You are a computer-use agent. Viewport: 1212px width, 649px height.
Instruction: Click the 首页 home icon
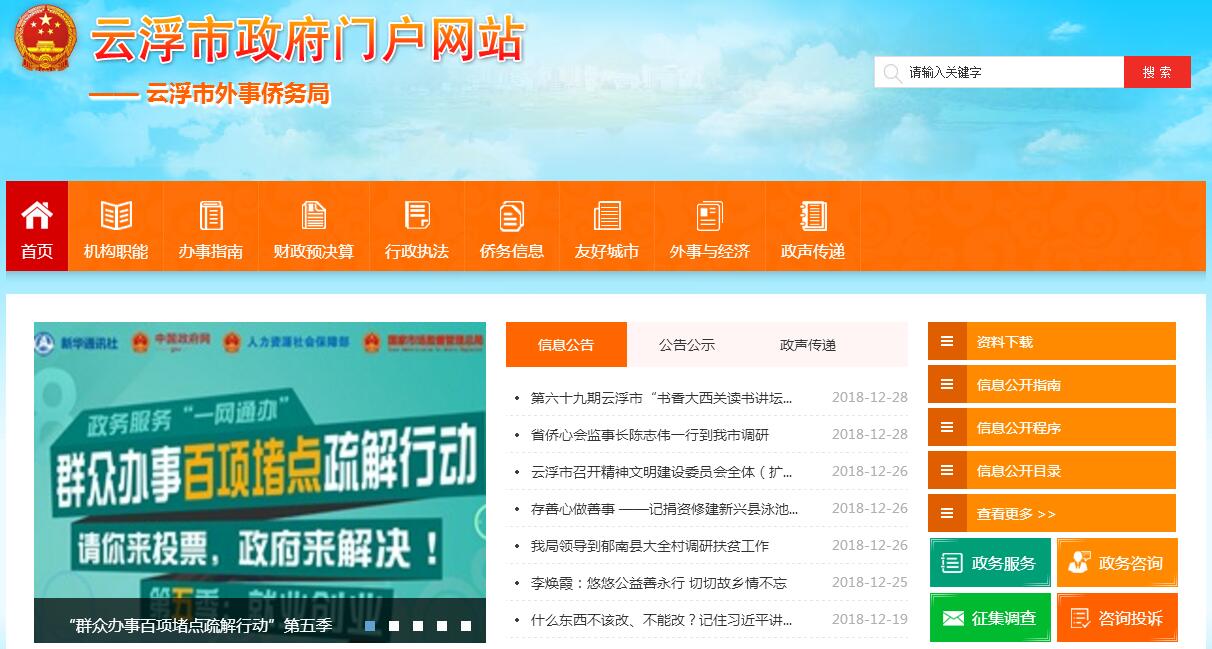tap(37, 215)
